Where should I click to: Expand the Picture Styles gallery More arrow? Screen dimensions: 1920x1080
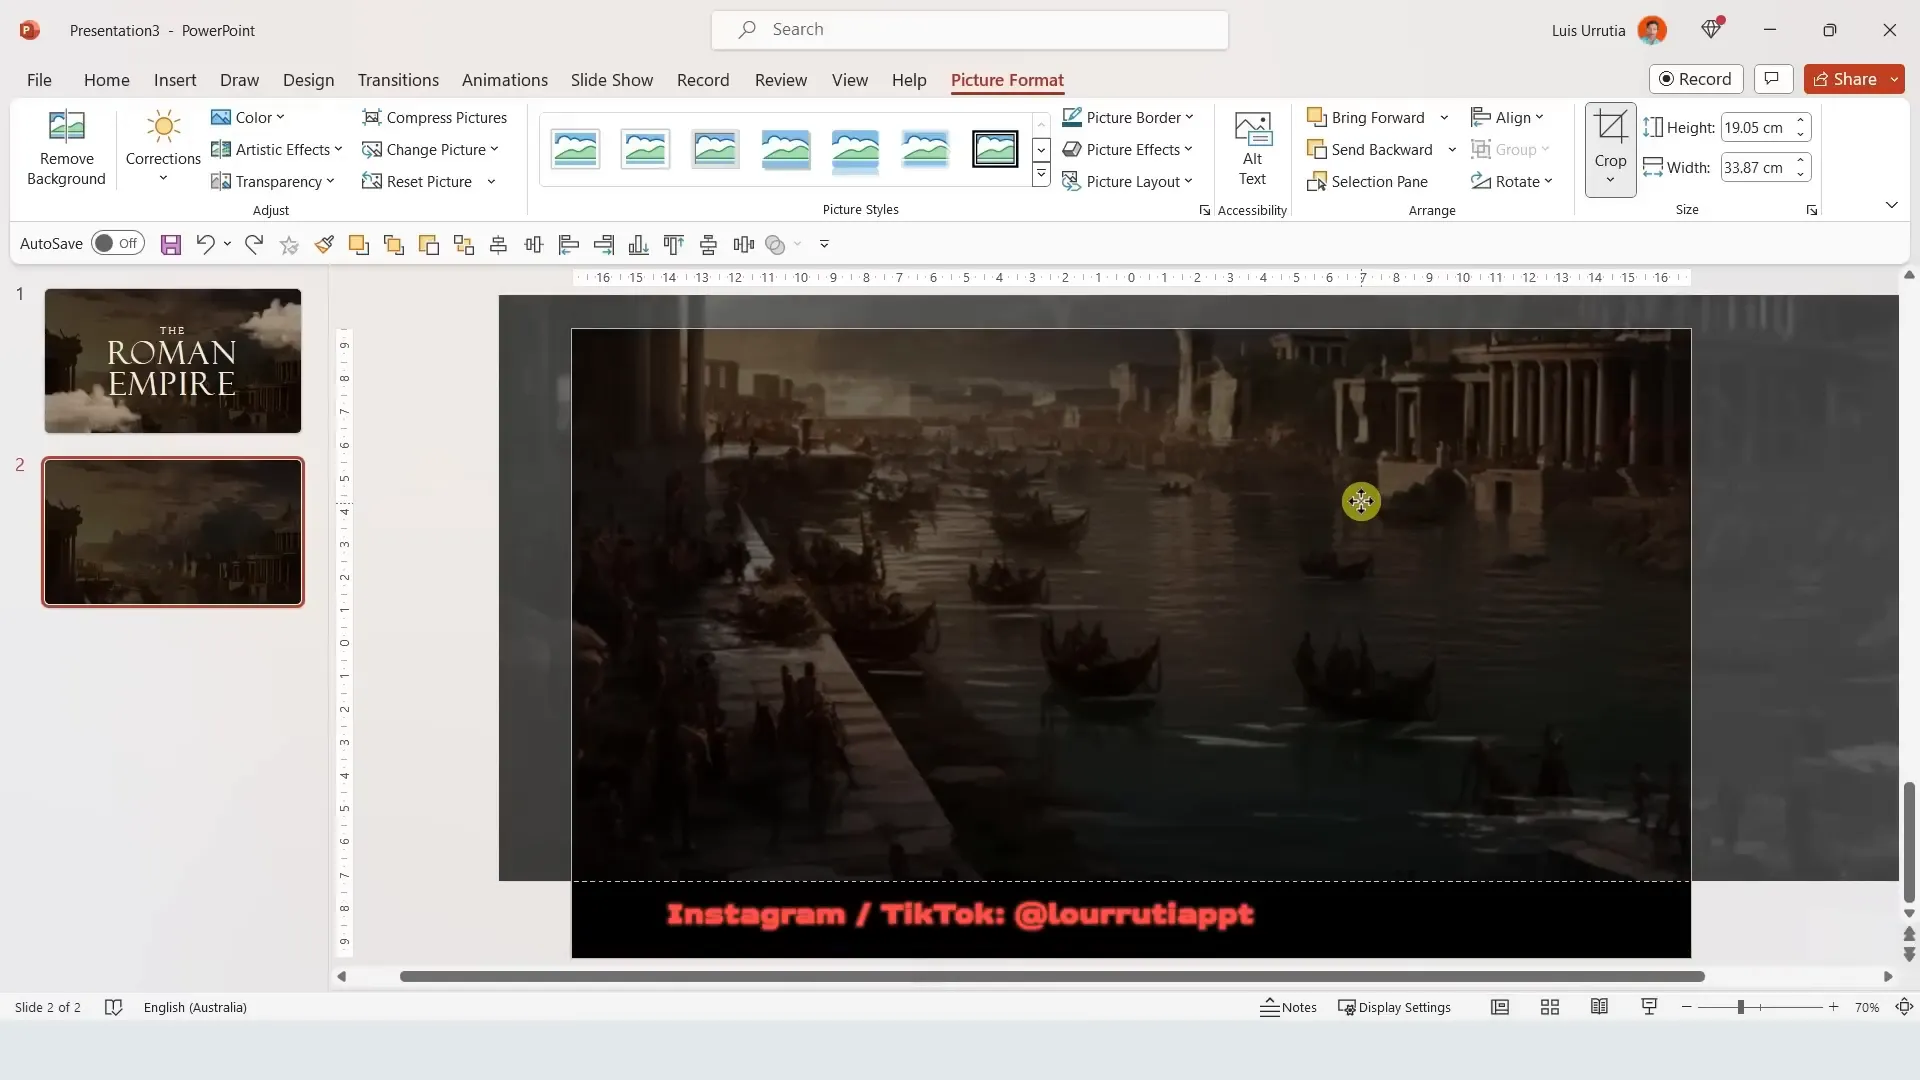click(1041, 175)
